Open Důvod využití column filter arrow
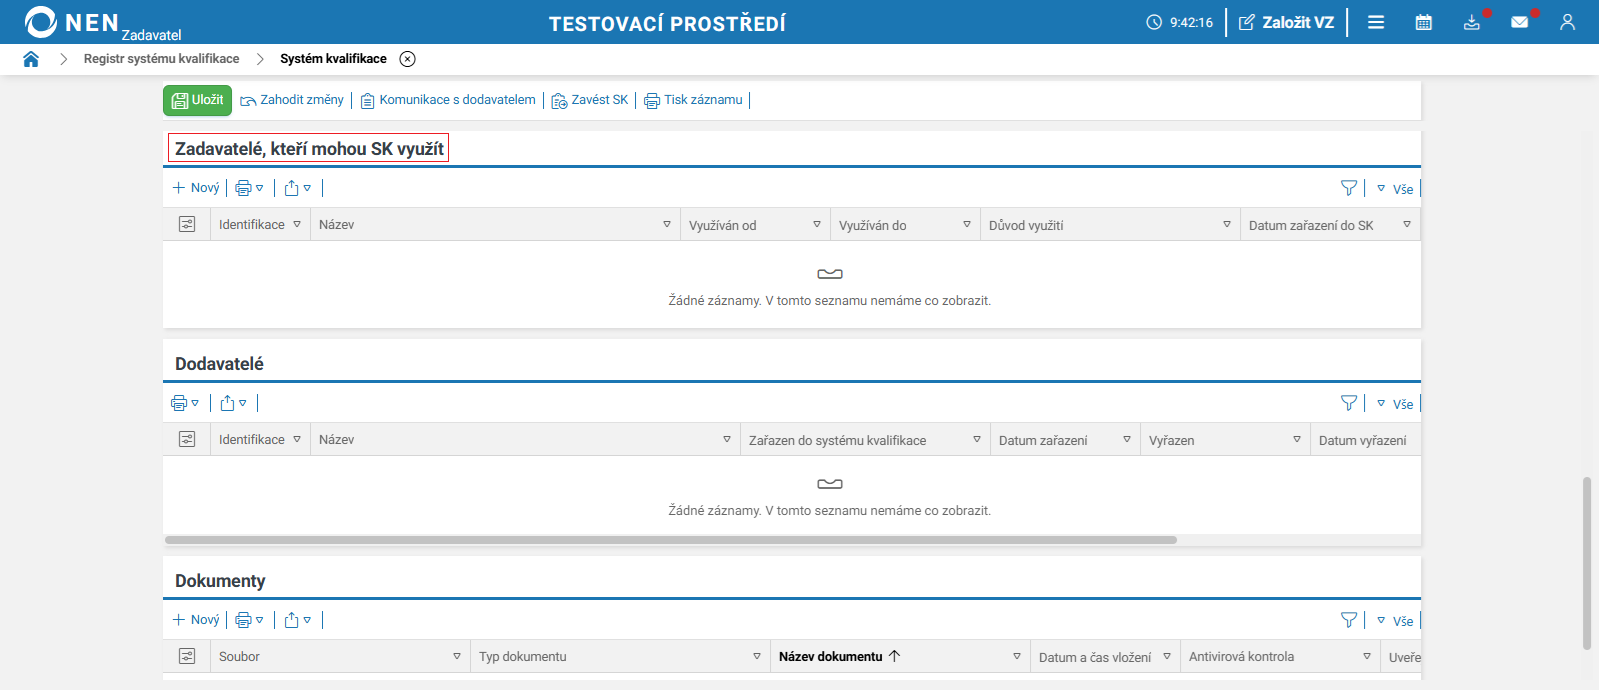Image resolution: width=1599 pixels, height=690 pixels. pyautogui.click(x=1227, y=225)
